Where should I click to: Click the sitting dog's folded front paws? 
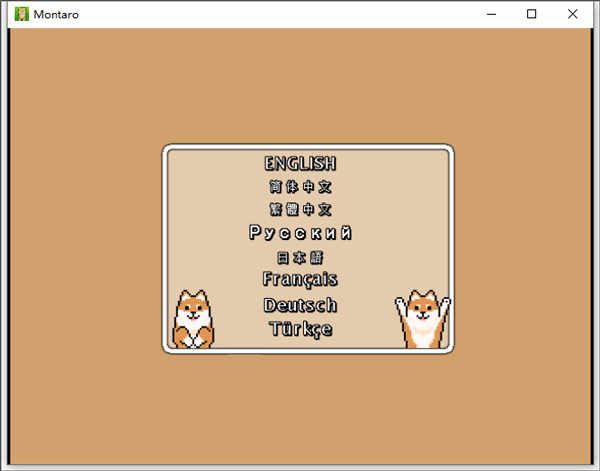tap(193, 340)
